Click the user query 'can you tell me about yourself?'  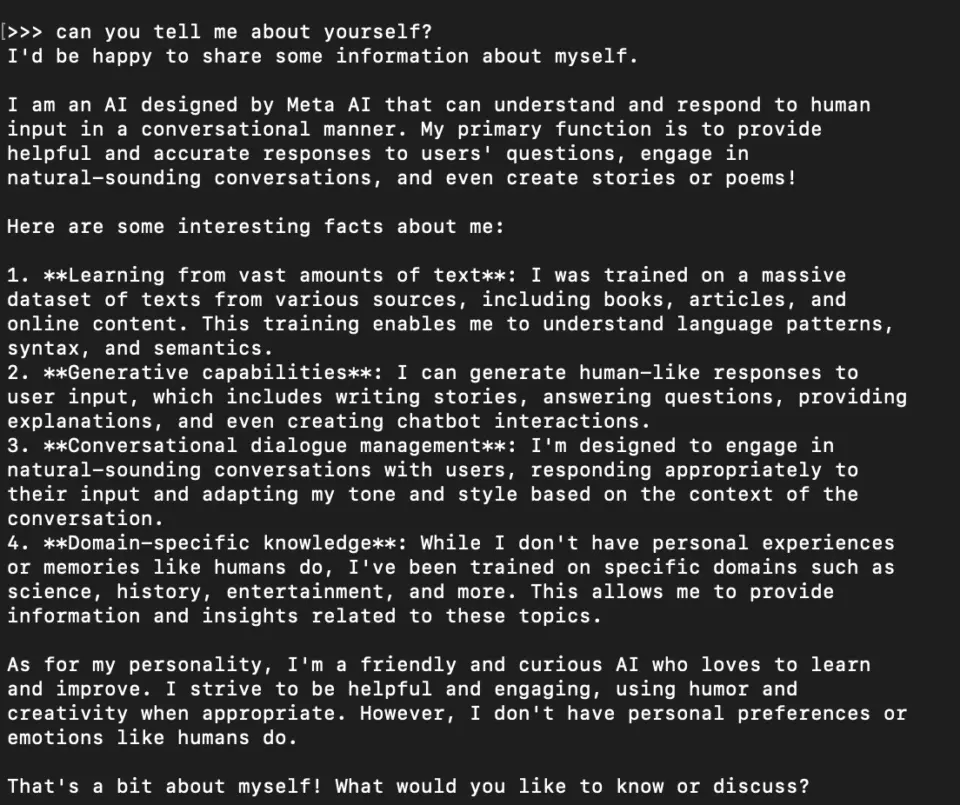244,32
